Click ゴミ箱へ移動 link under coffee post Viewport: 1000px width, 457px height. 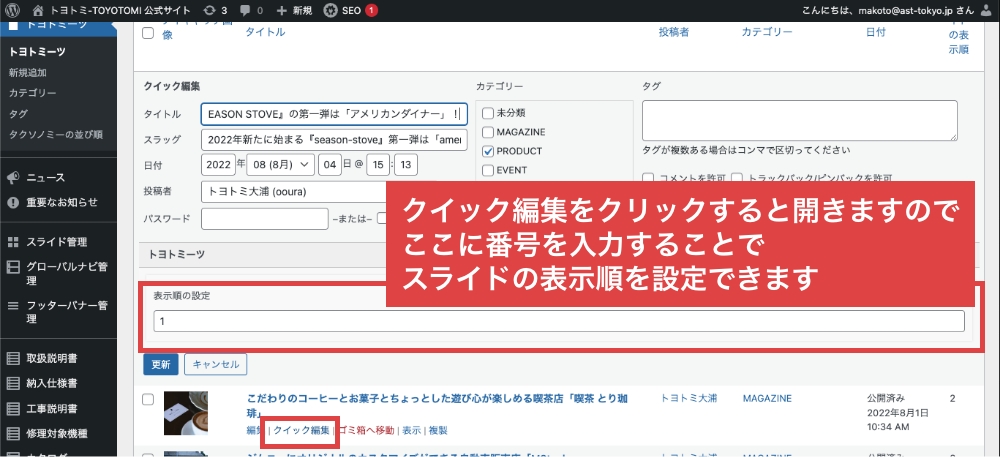click(365, 430)
